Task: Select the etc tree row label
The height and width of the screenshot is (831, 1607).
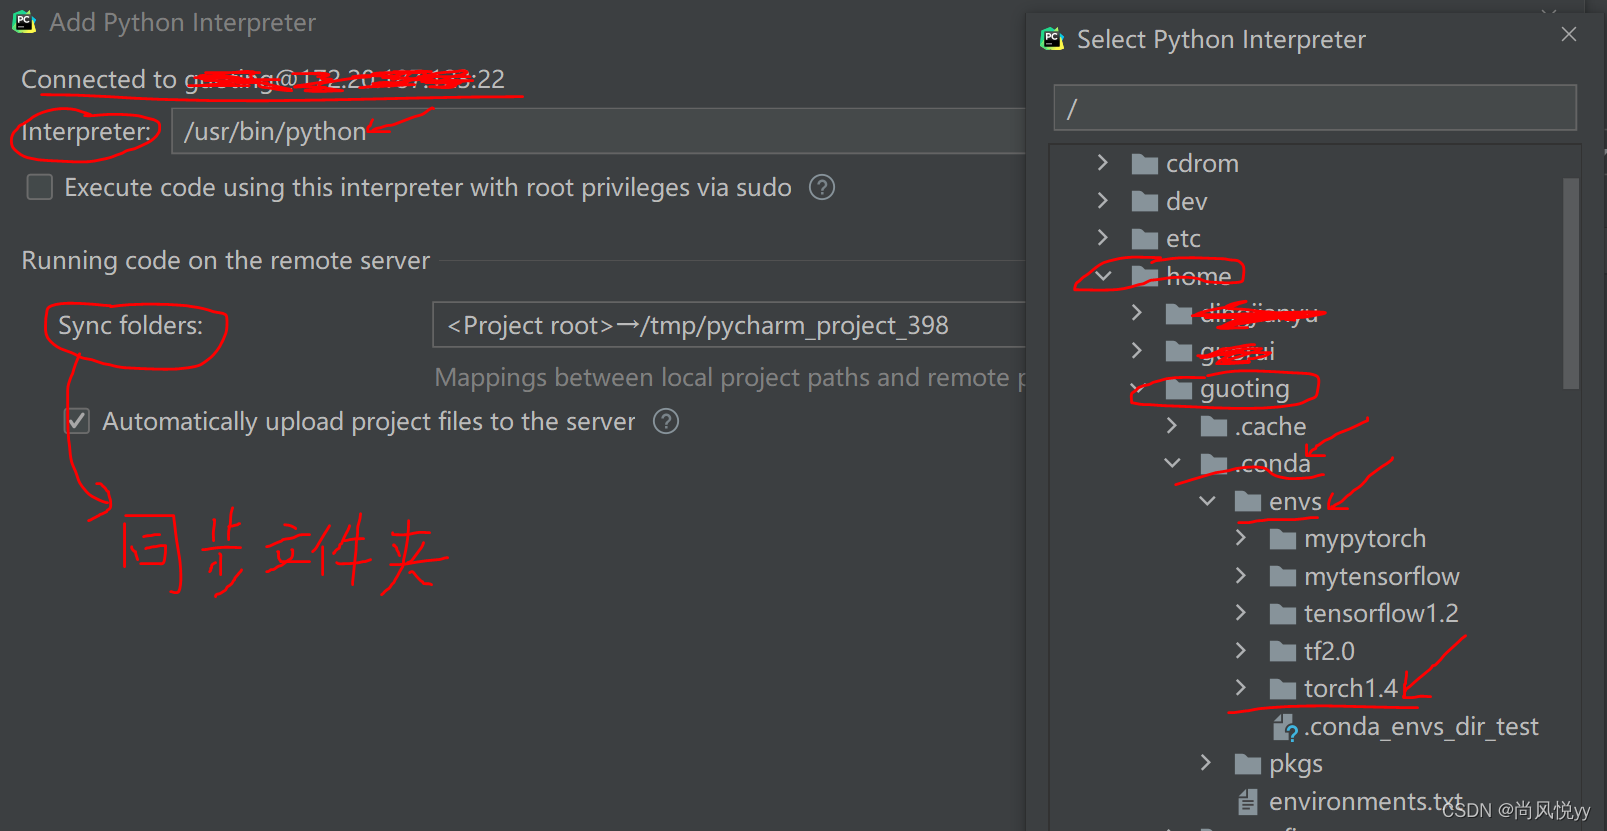Action: pos(1183,238)
